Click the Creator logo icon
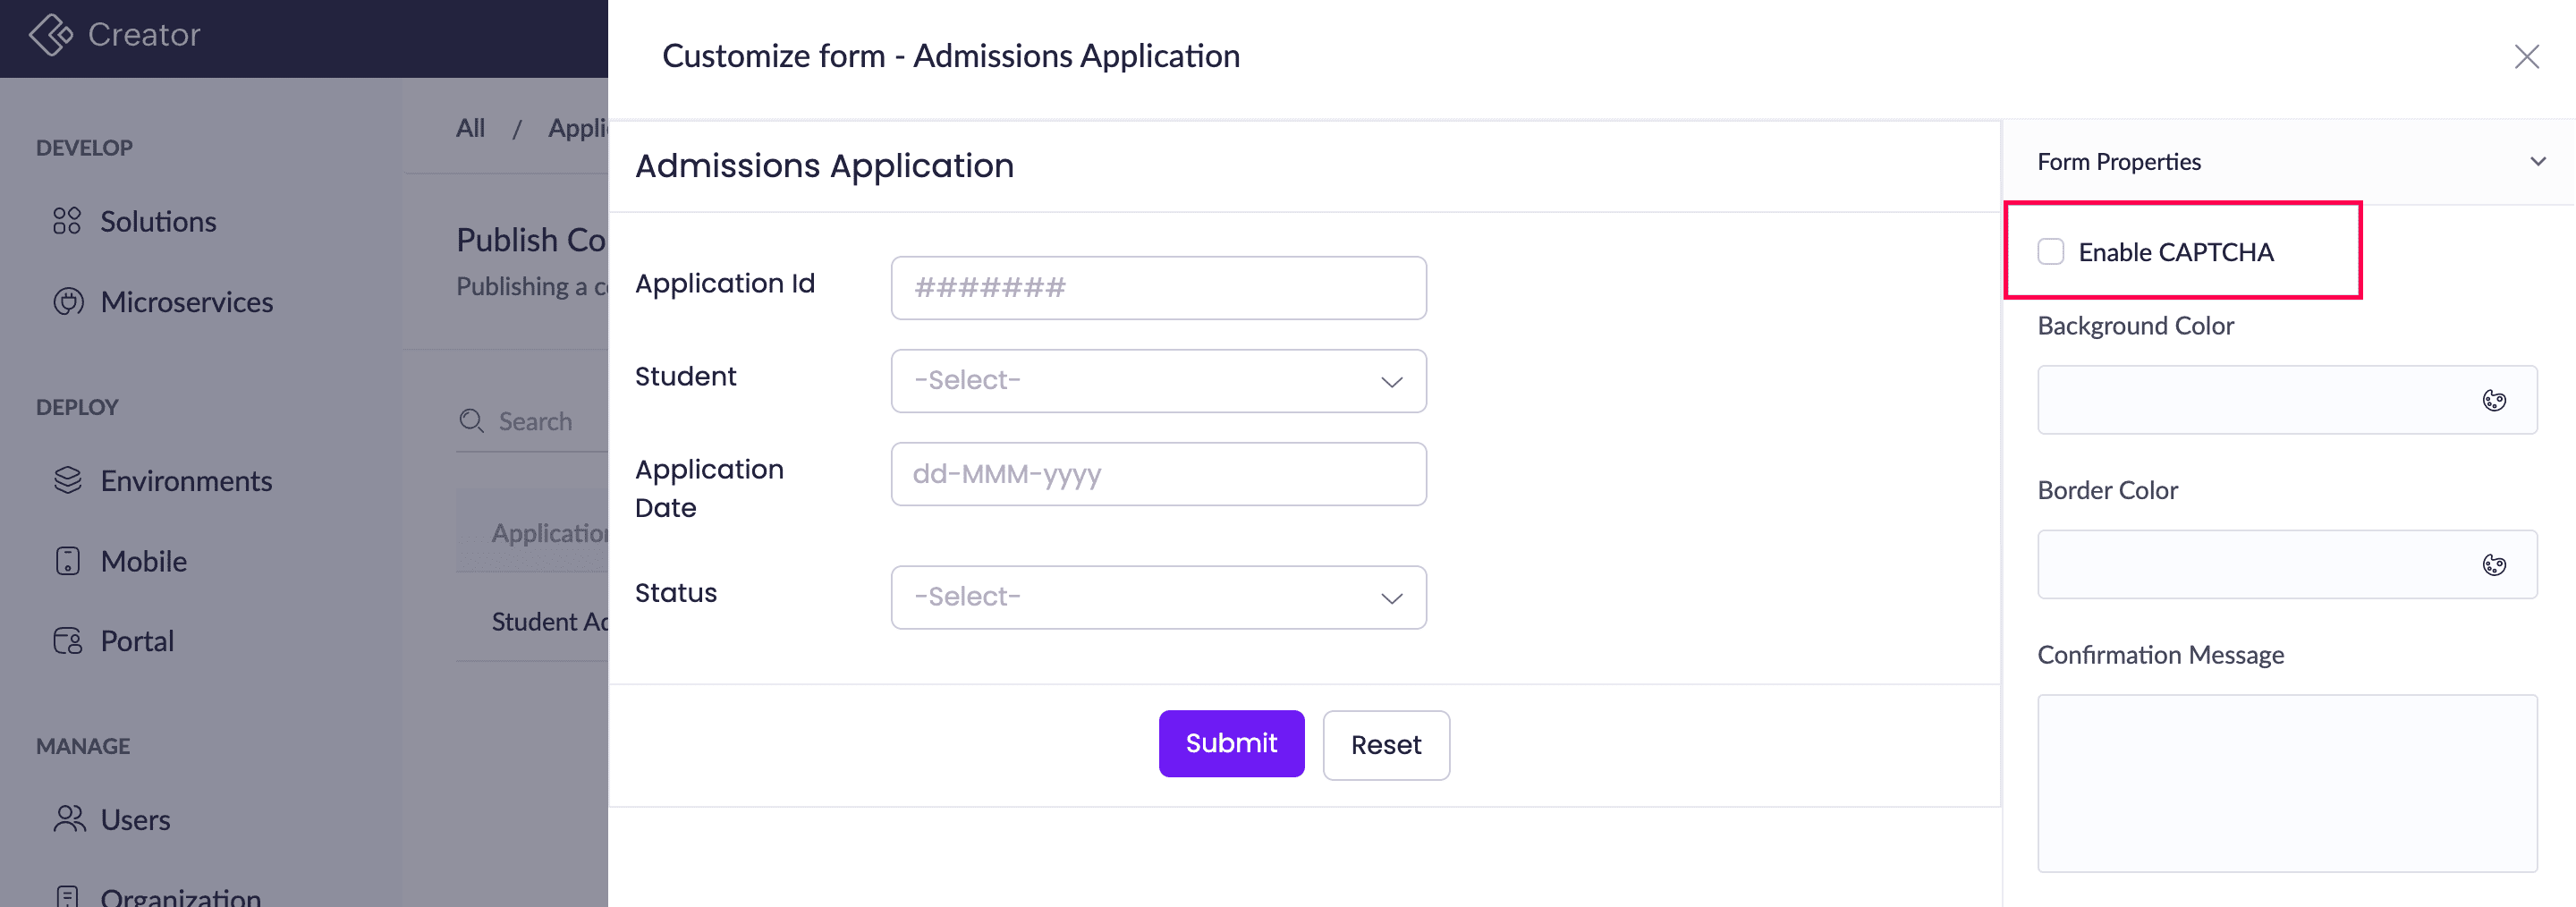 pyautogui.click(x=50, y=35)
